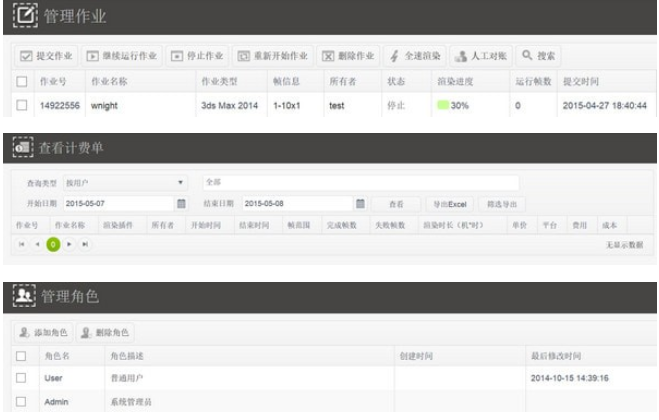Viewport: 659px width, 420px height.
Task: Sort by the 状态 column header
Action: click(x=396, y=82)
